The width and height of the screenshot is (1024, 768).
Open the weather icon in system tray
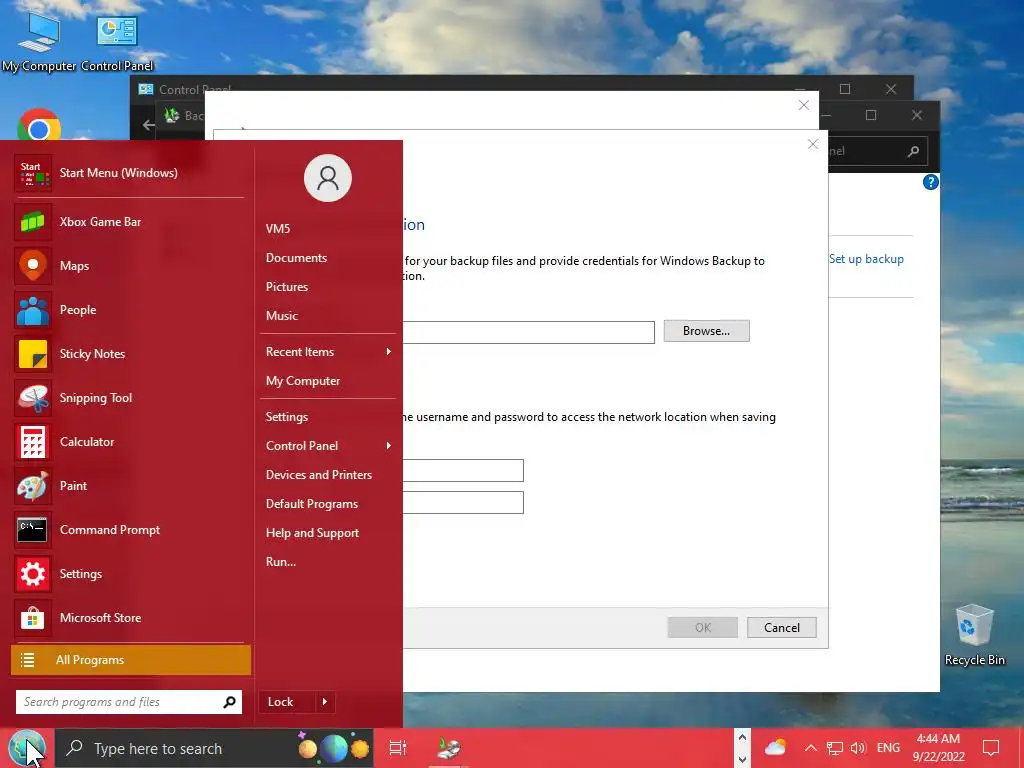coord(775,748)
